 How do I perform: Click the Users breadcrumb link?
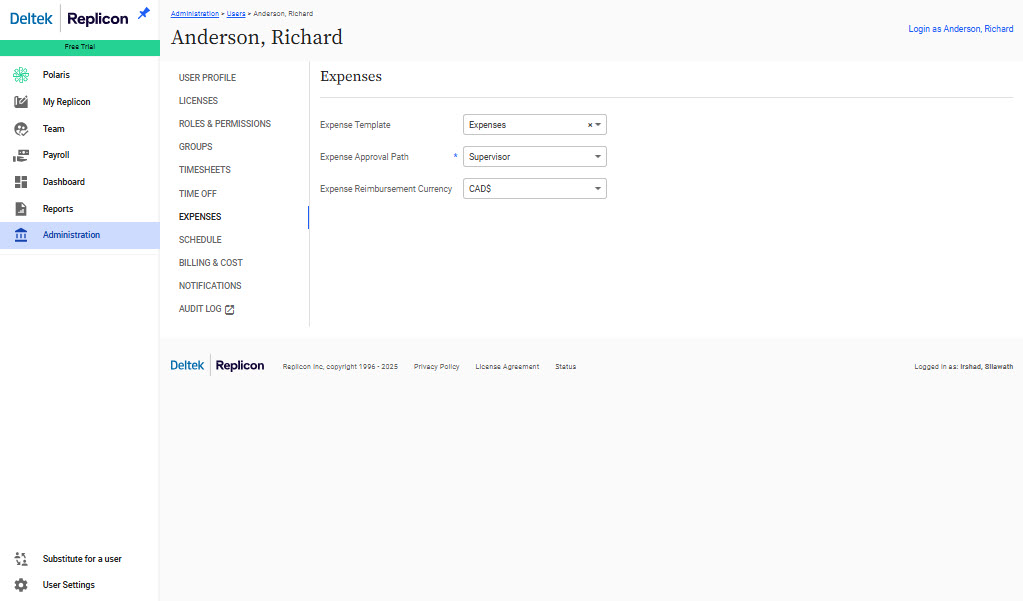[x=236, y=14]
